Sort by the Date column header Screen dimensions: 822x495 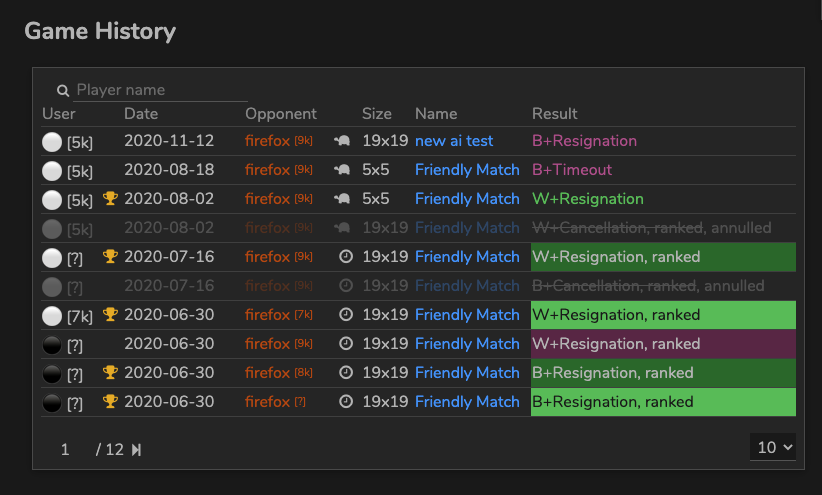click(141, 114)
